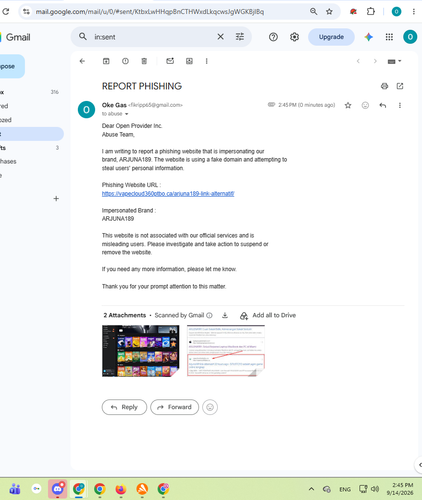The height and width of the screenshot is (500, 422).
Task: Show hidden system tray icons chevron
Action: [311, 489]
